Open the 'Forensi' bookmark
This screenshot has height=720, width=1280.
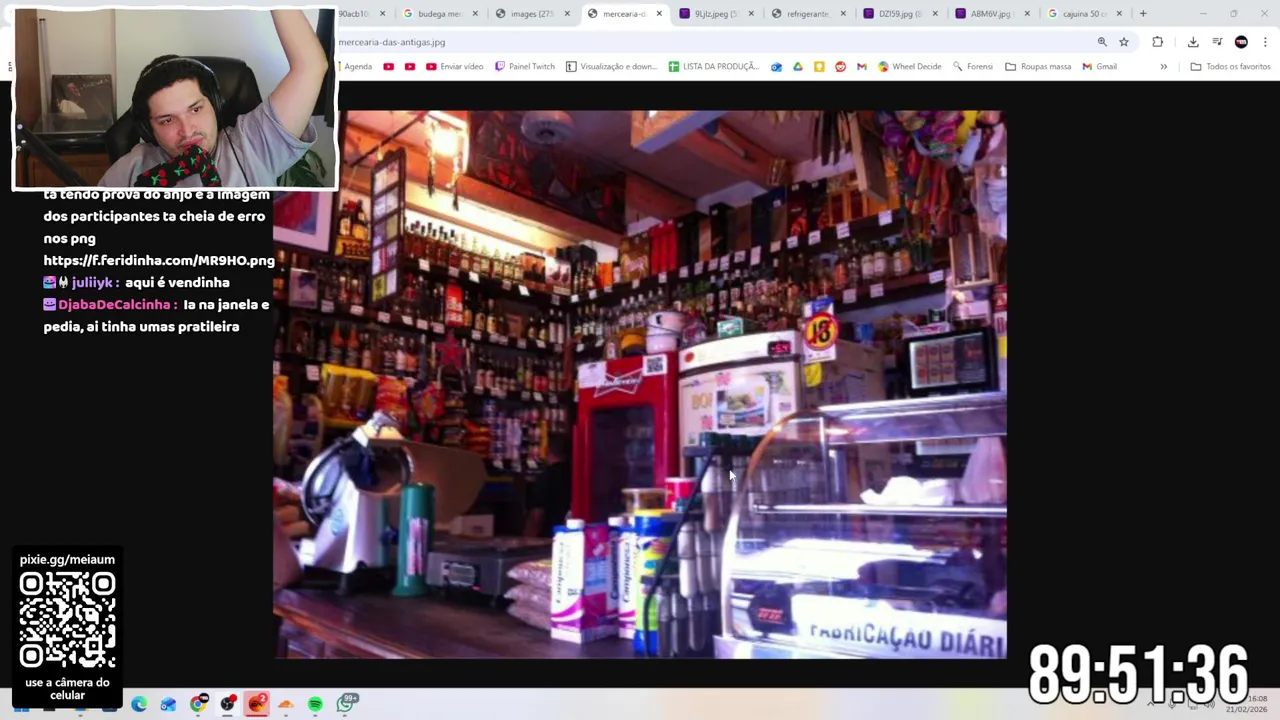click(972, 67)
